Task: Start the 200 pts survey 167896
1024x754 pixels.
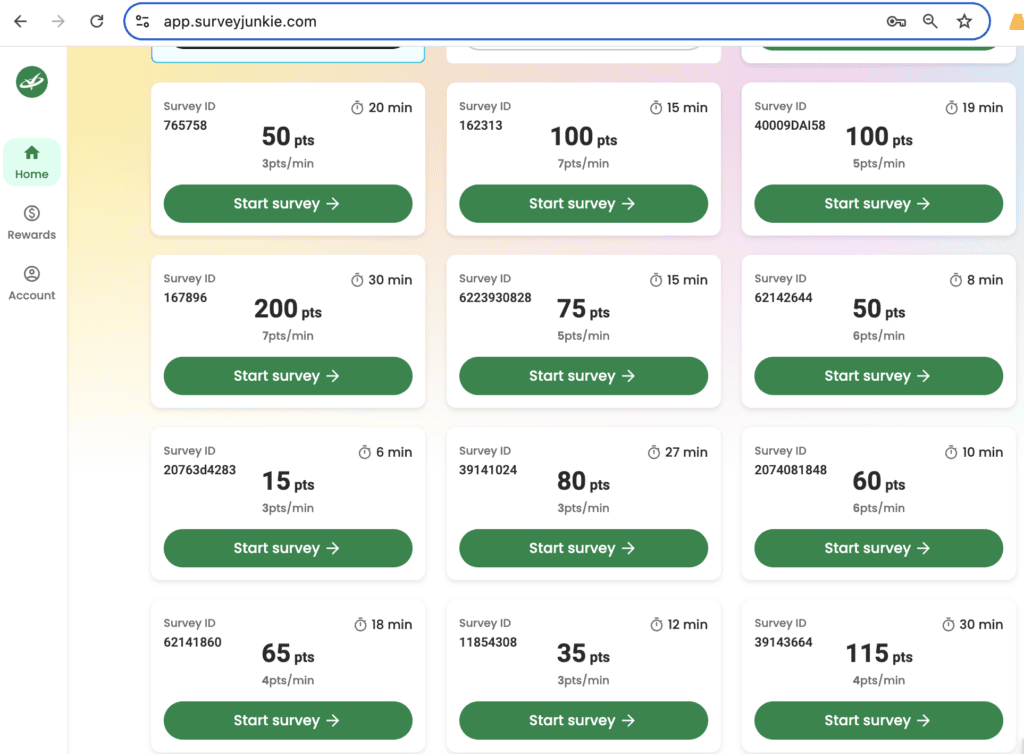Action: (x=288, y=376)
